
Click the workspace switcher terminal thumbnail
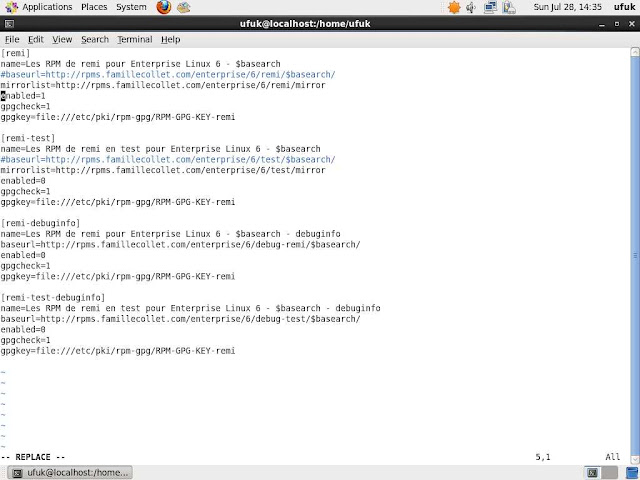click(592, 473)
